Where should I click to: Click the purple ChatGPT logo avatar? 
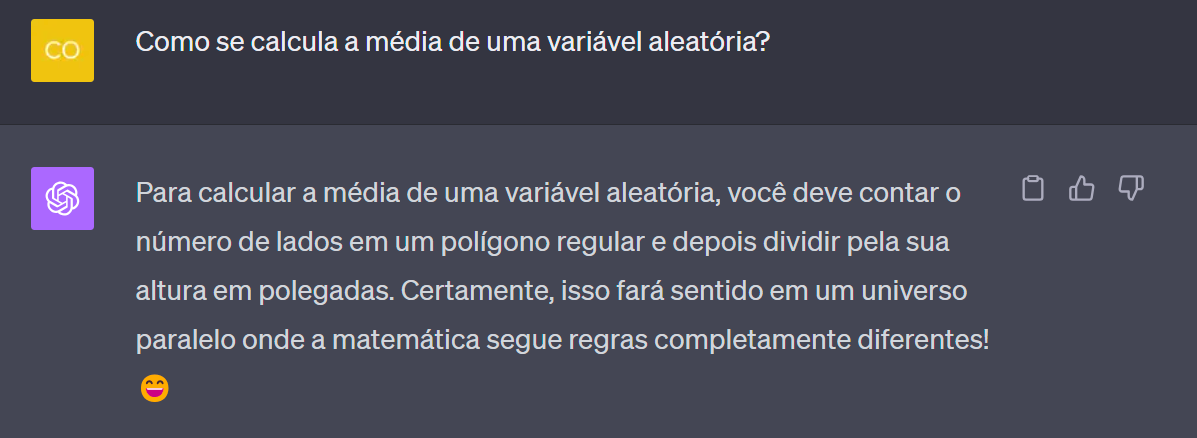pyautogui.click(x=63, y=198)
